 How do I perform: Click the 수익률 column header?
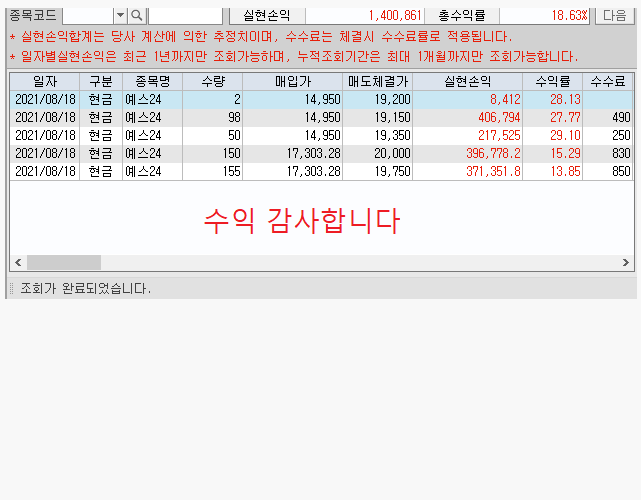coord(552,82)
